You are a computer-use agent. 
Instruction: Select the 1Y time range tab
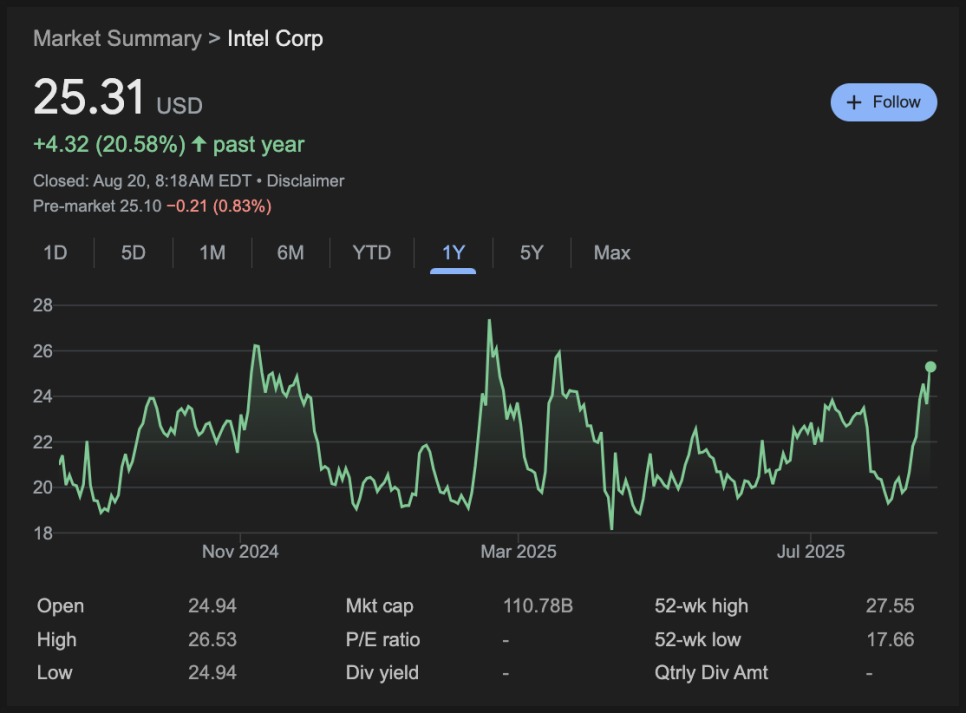click(x=453, y=253)
